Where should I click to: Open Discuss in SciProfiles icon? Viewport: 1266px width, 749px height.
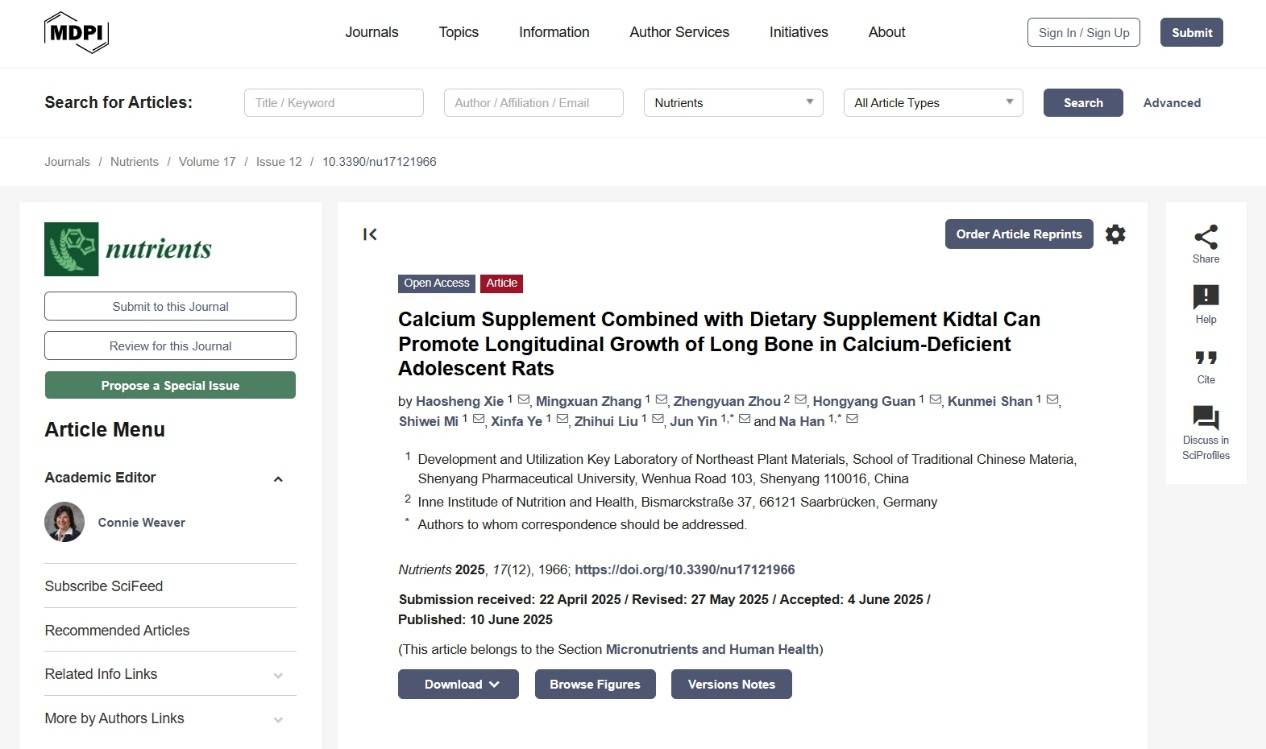click(1206, 418)
